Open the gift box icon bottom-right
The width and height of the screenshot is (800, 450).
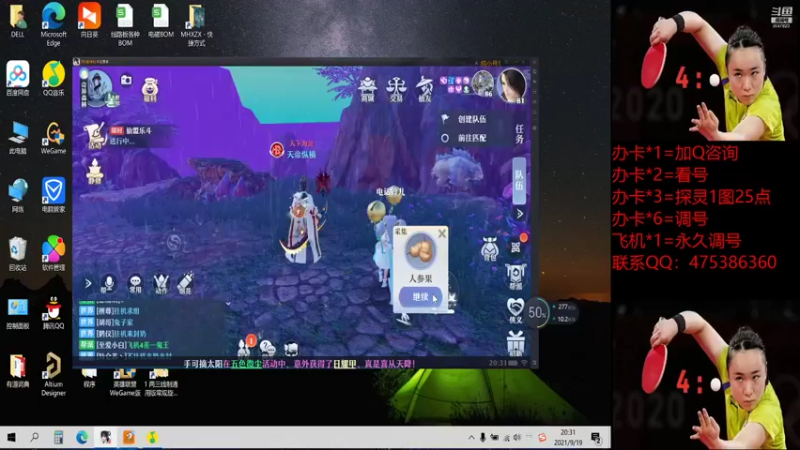[515, 343]
